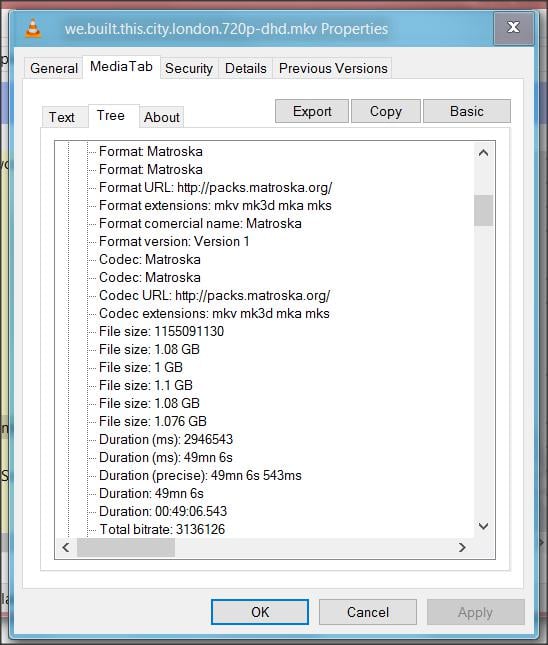Screen dimensions: 548x645
Task: Select 'Total bitrate: 3136126' row
Action: [x=162, y=529]
